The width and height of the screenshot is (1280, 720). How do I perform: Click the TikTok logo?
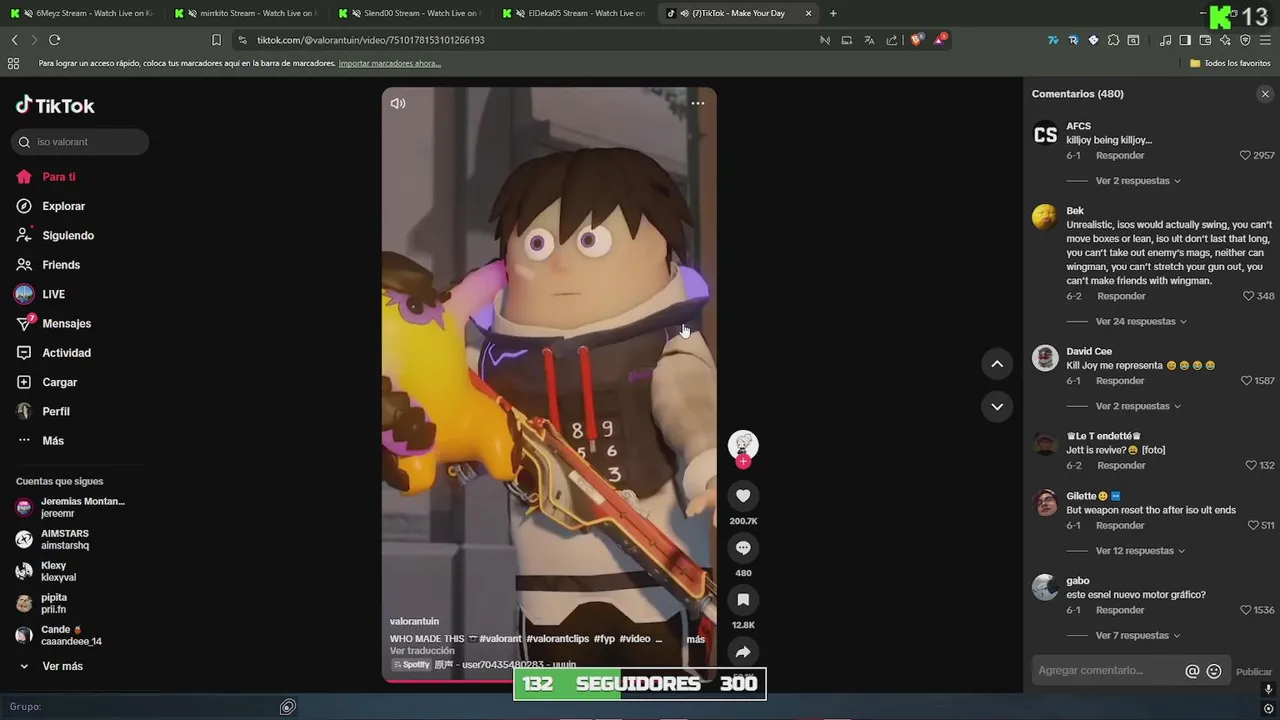(55, 105)
